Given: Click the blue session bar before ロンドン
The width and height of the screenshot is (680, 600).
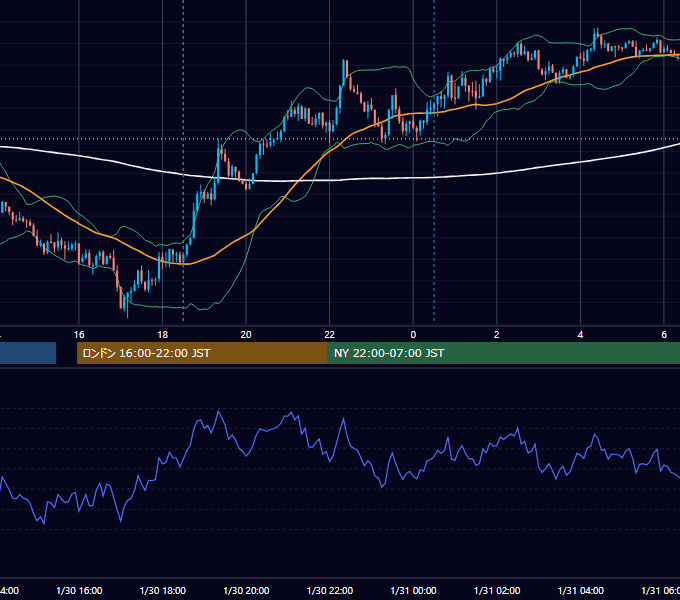Looking at the screenshot, I should pos(28,353).
